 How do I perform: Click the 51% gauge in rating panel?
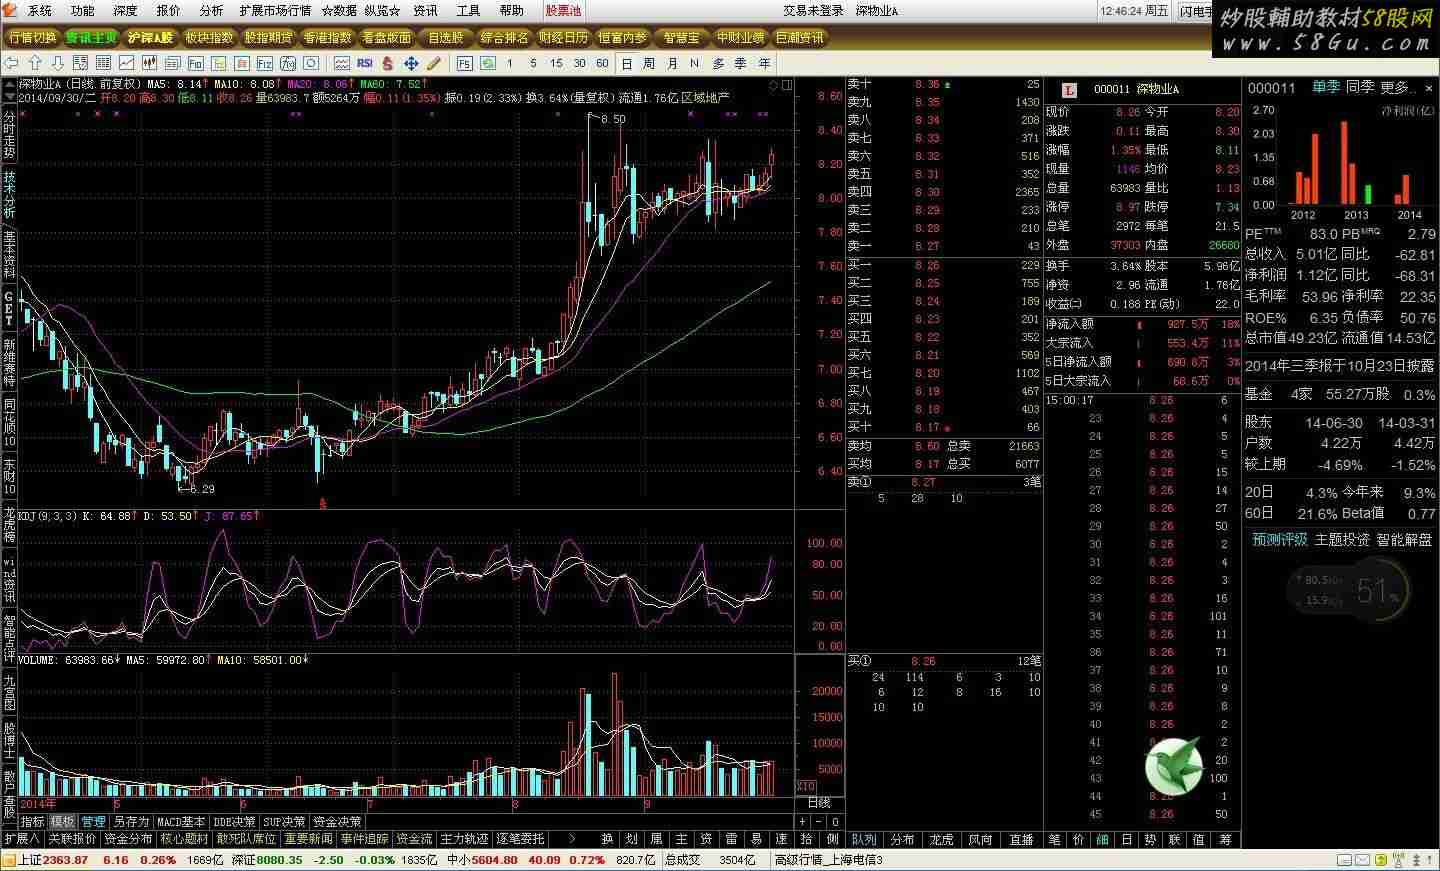[1376, 591]
